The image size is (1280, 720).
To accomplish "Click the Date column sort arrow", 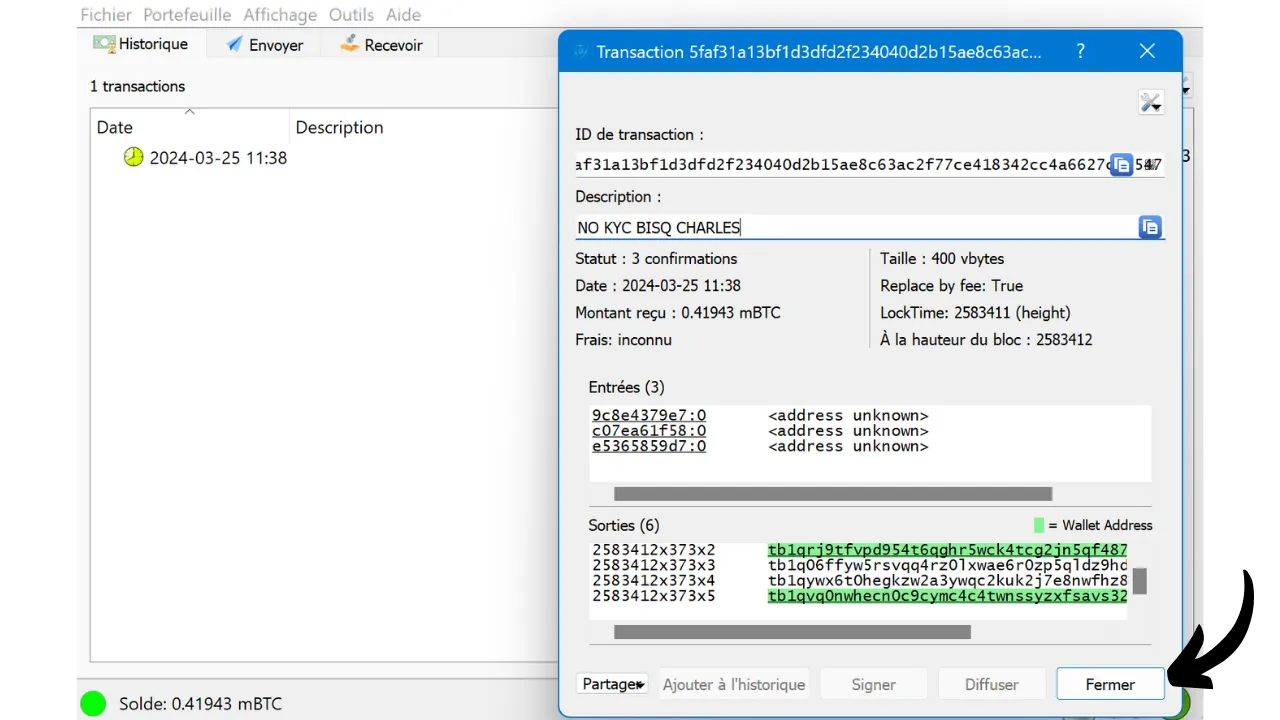I will pyautogui.click(x=189, y=111).
